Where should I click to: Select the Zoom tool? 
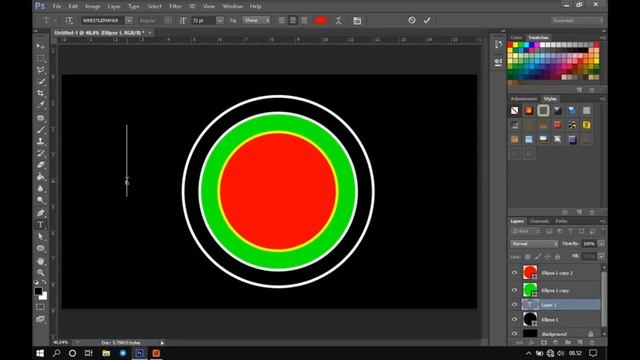coord(40,272)
